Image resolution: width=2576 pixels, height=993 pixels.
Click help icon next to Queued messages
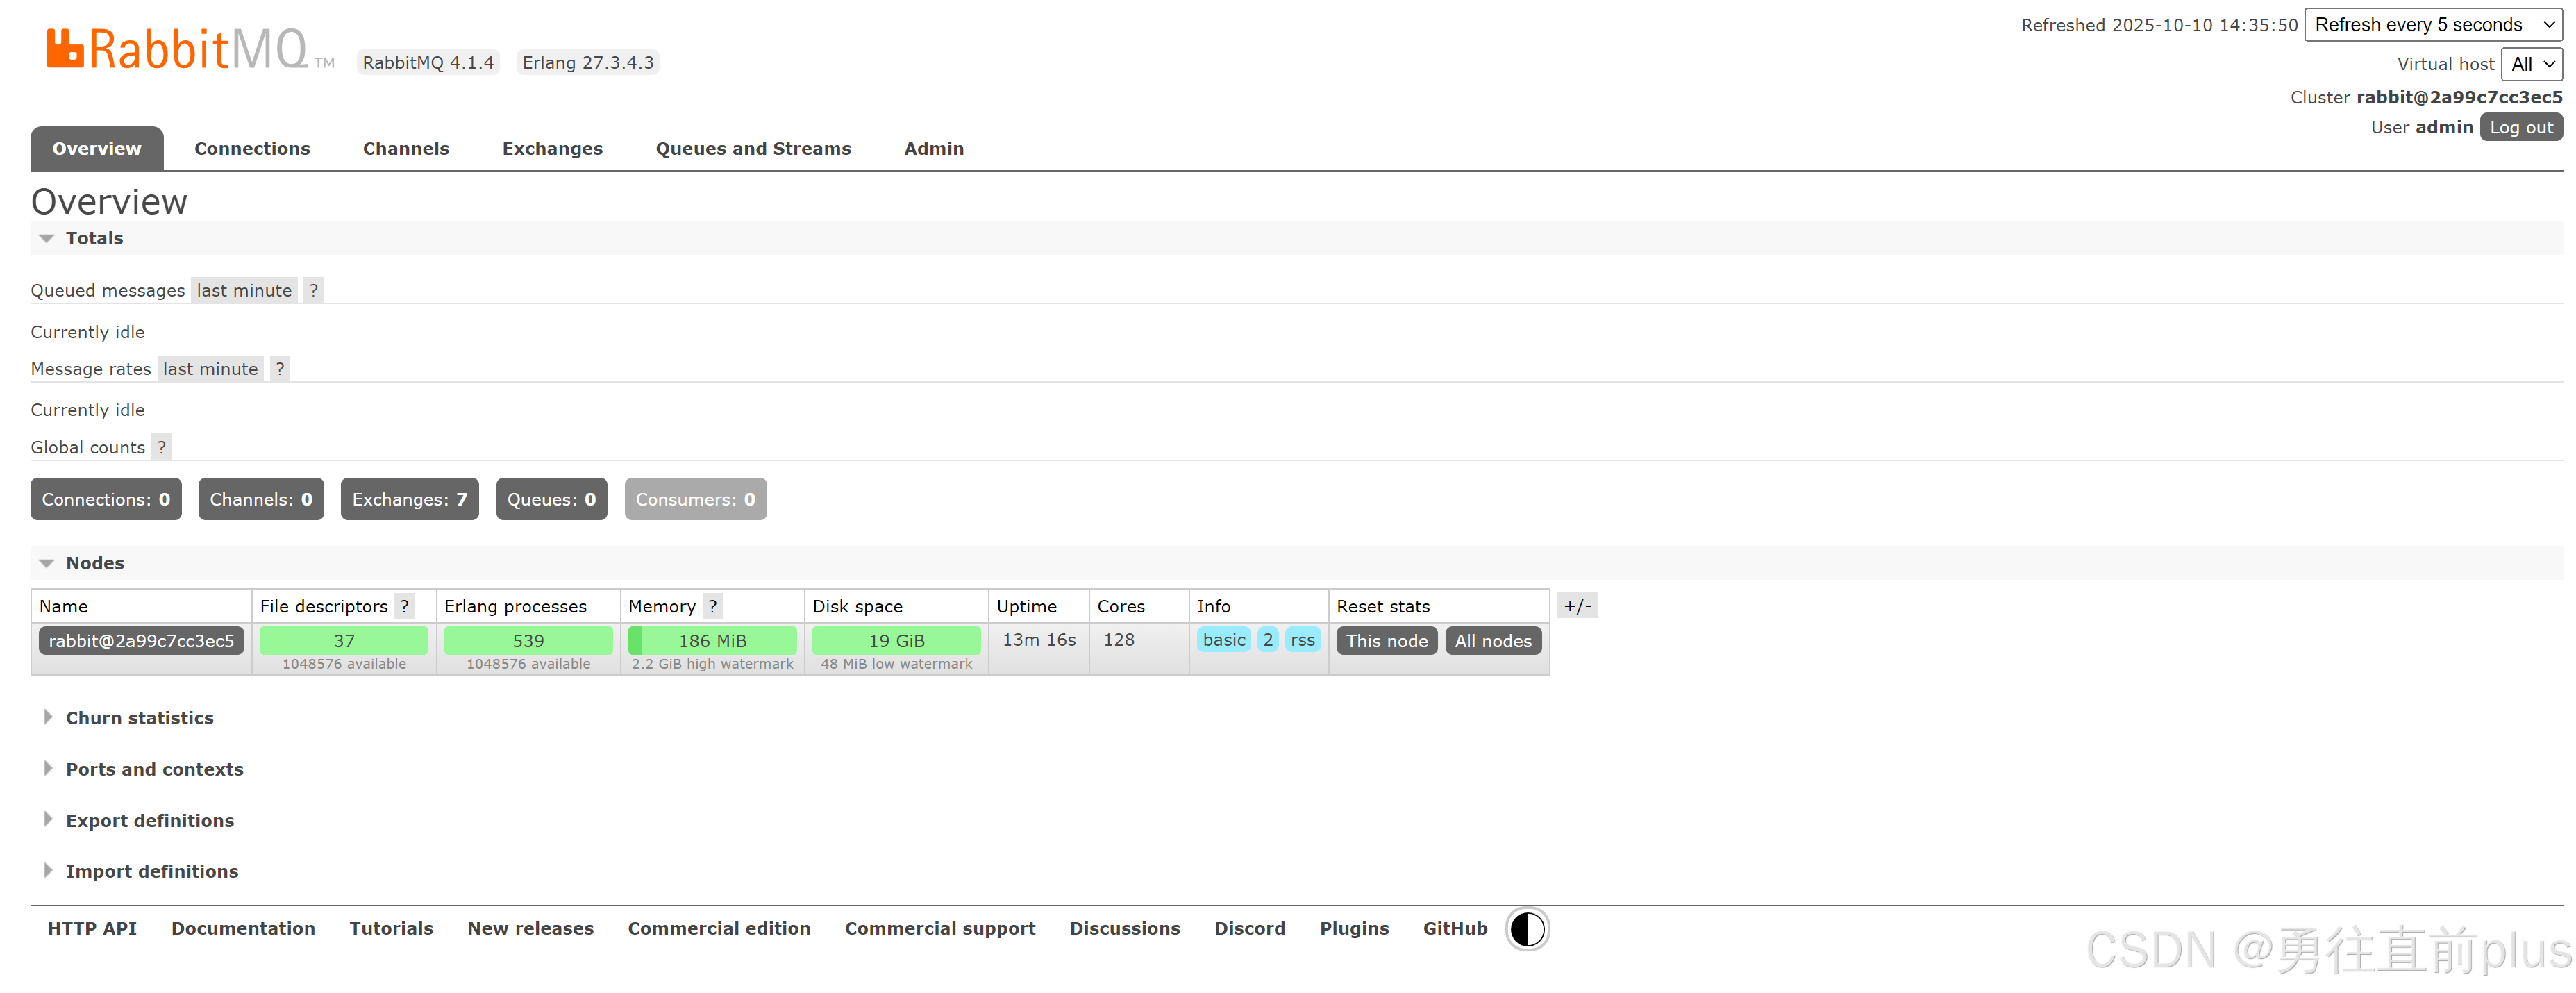[x=313, y=290]
